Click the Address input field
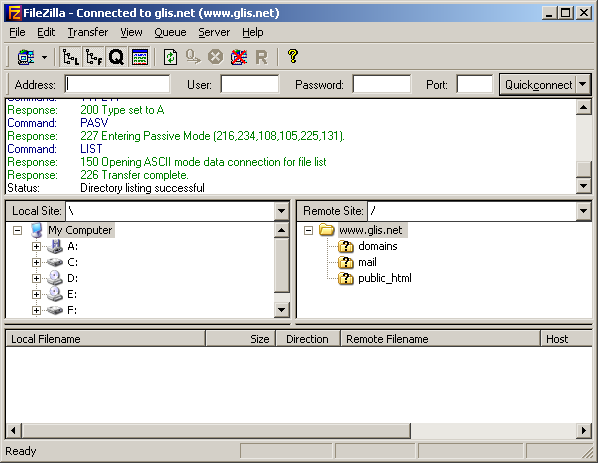 [117, 84]
